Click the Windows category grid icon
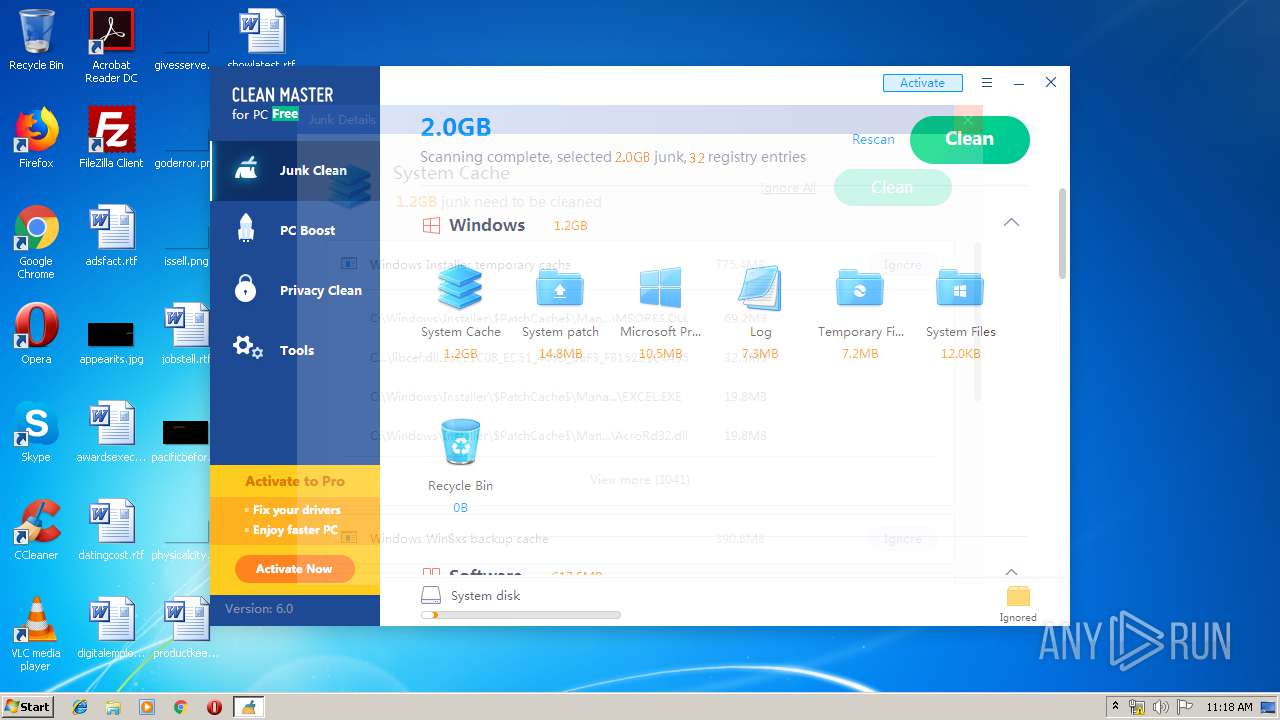Image resolution: width=1280 pixels, height=720 pixels. pos(431,225)
